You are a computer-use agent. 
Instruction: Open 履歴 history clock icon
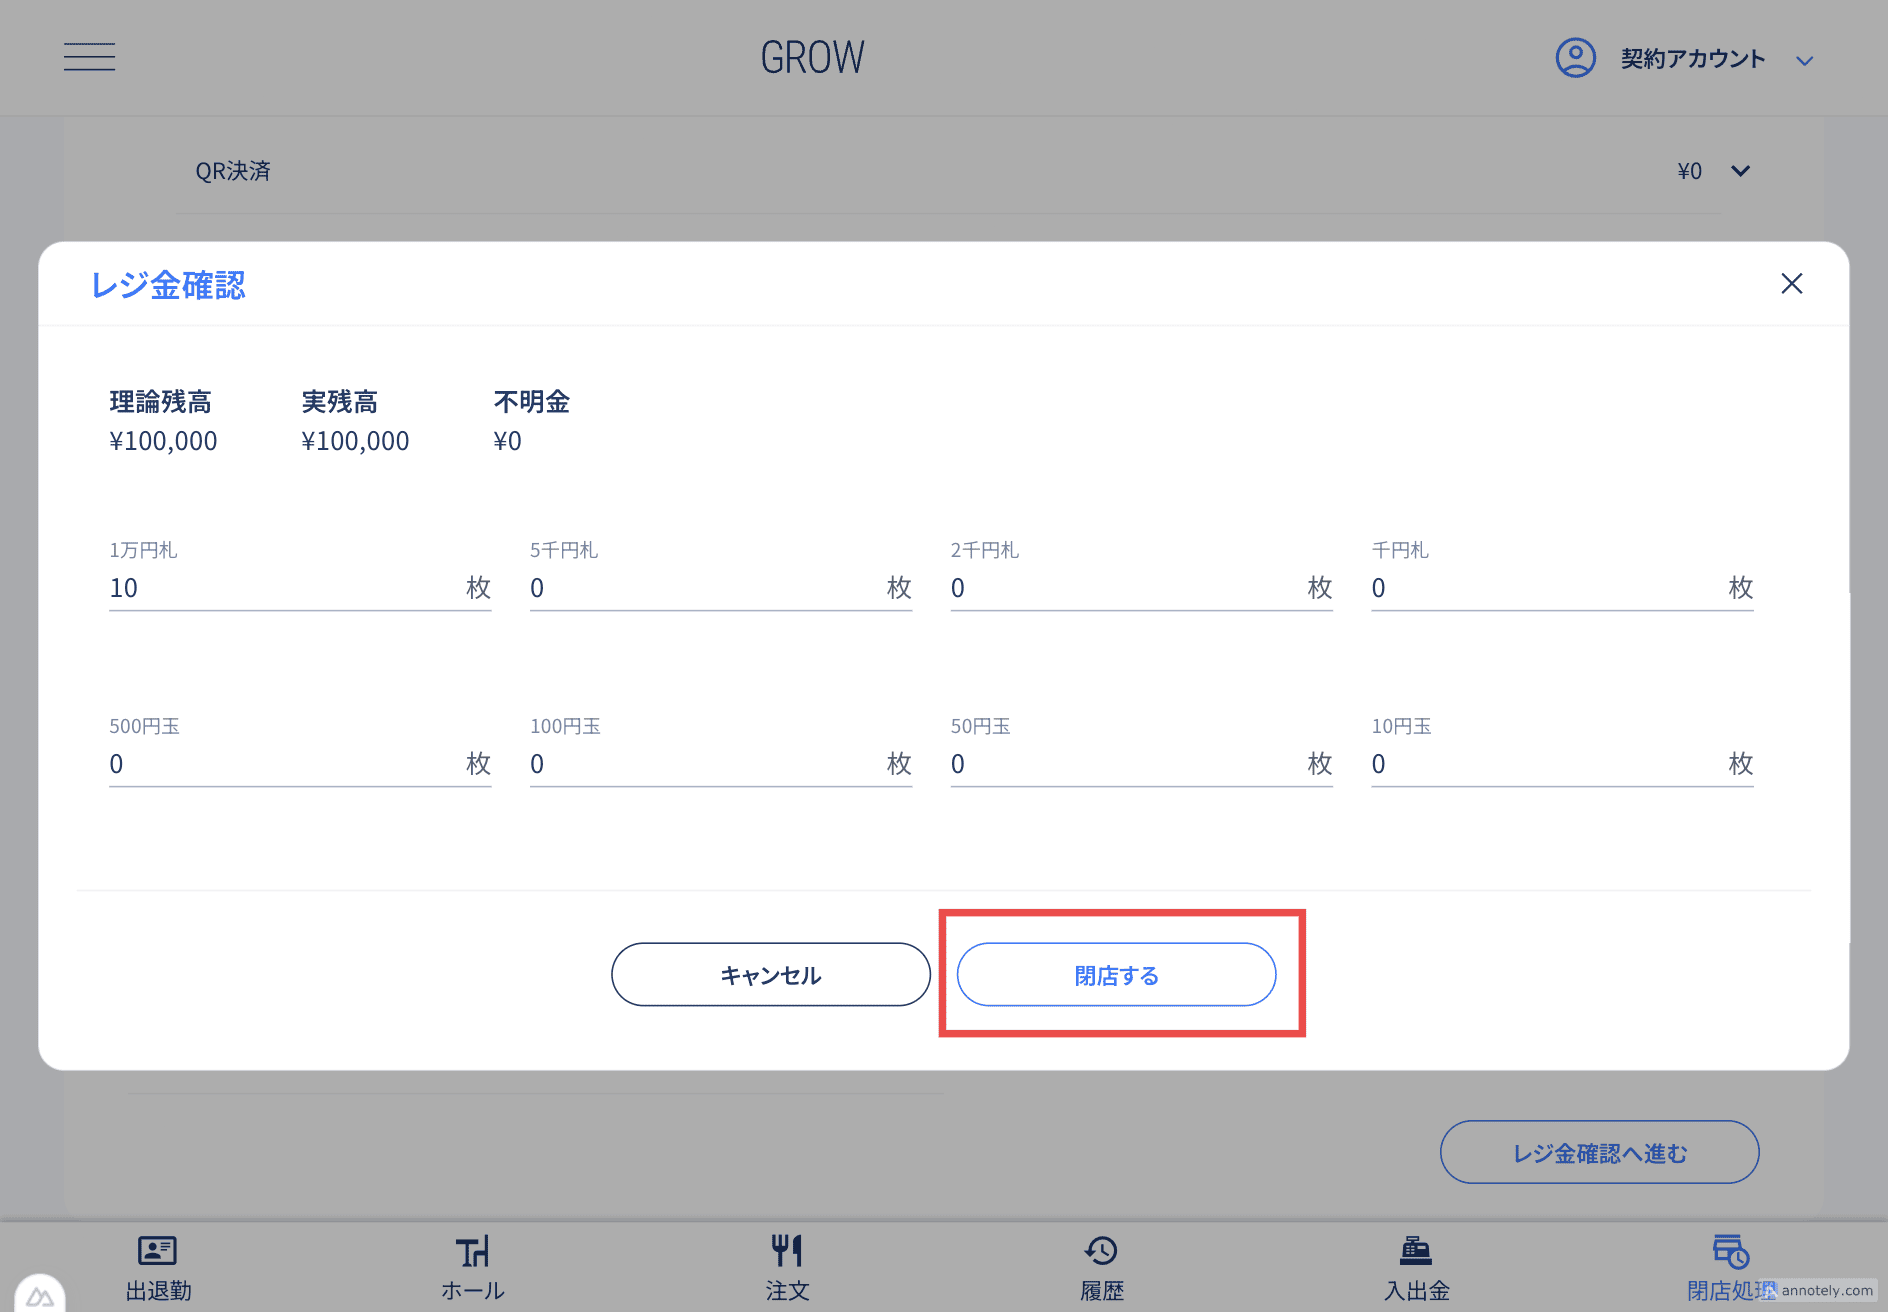[1101, 1251]
